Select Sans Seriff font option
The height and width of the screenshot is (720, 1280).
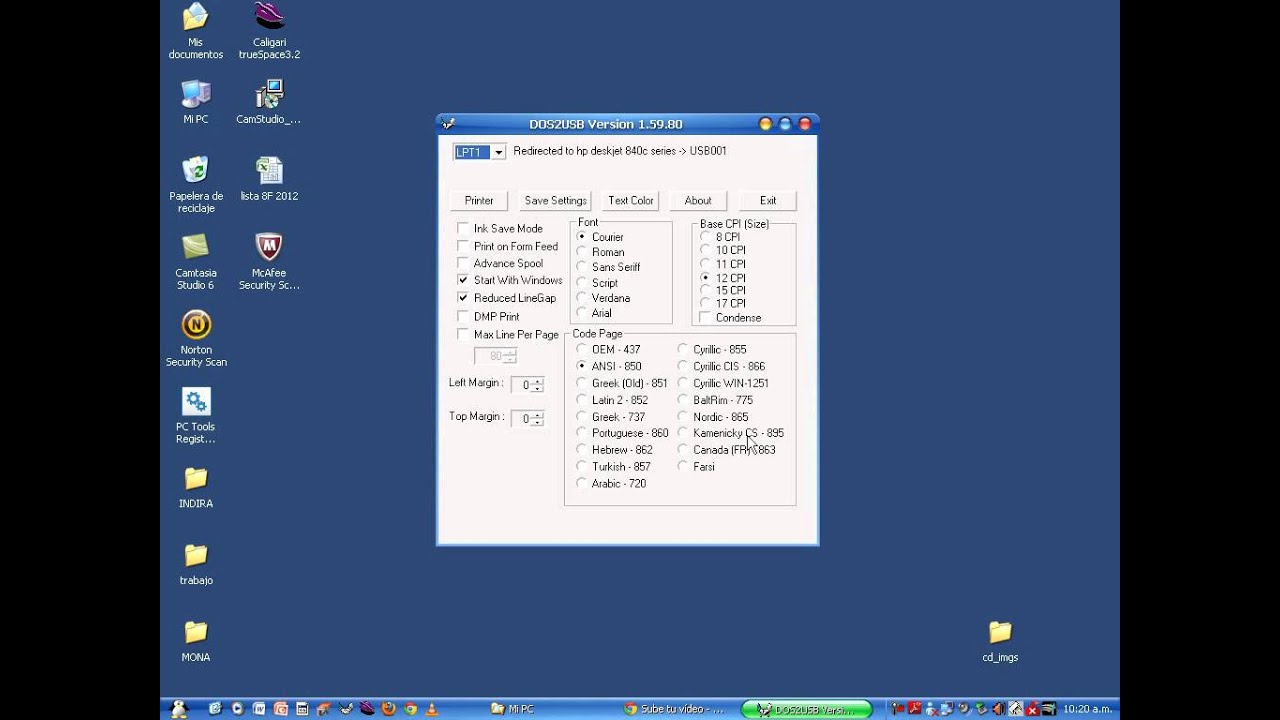[x=582, y=267]
